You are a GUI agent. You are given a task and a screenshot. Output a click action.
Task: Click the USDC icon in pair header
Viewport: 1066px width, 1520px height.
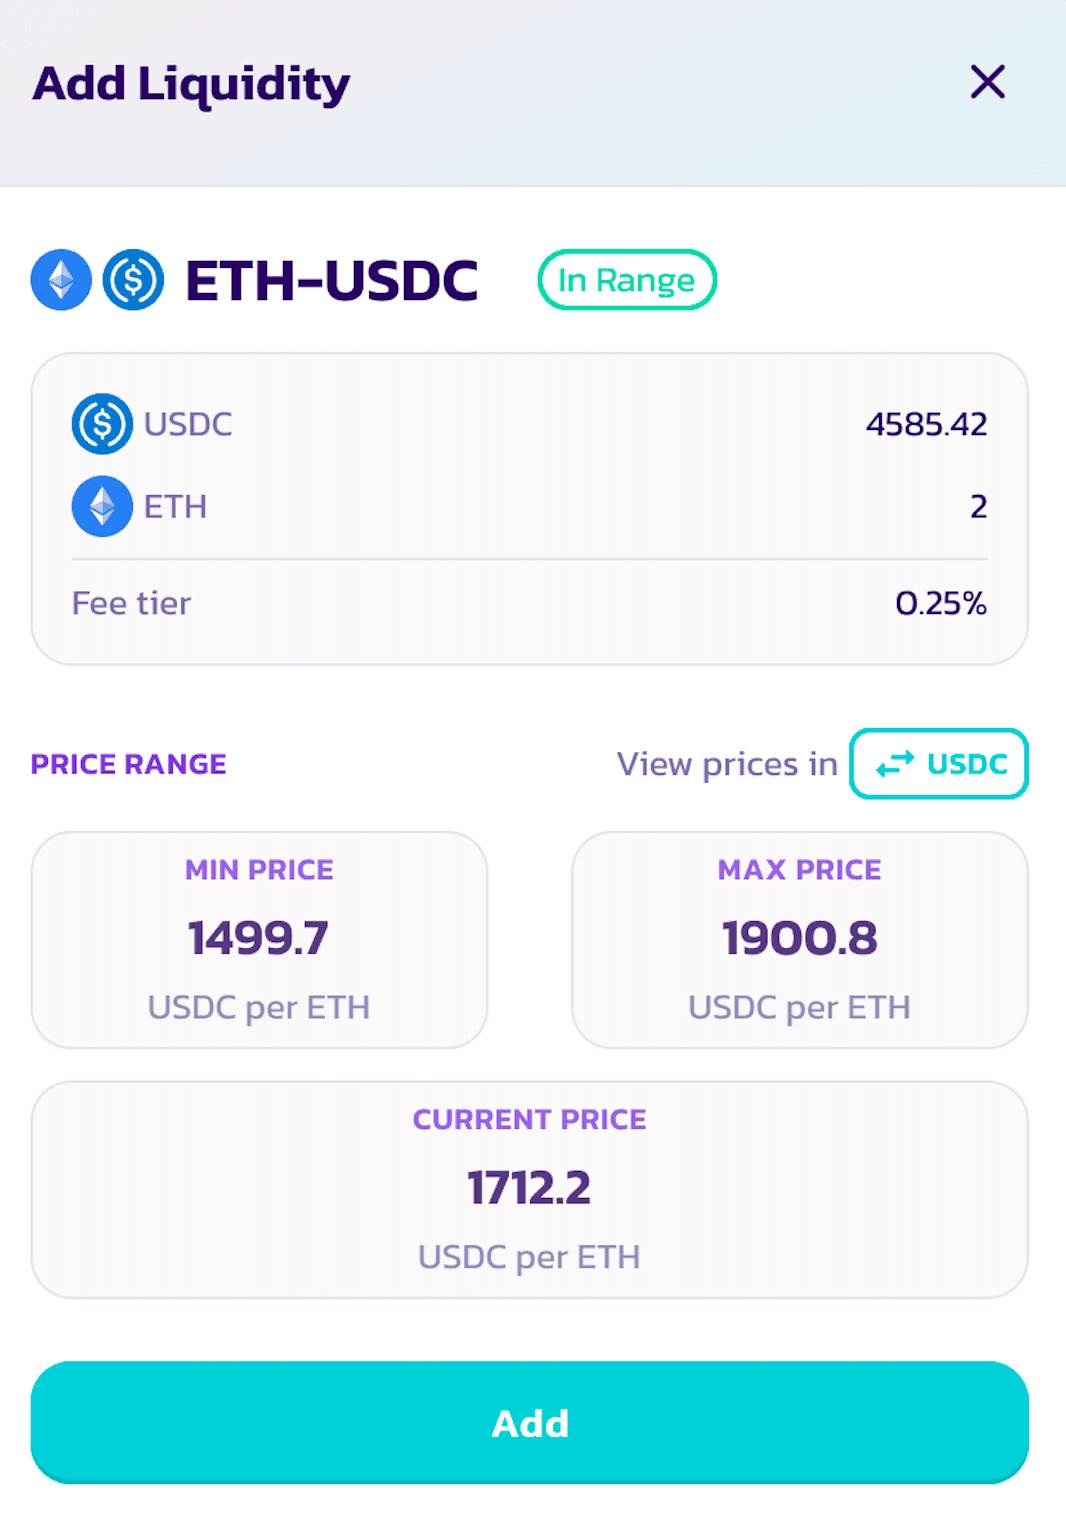(133, 280)
